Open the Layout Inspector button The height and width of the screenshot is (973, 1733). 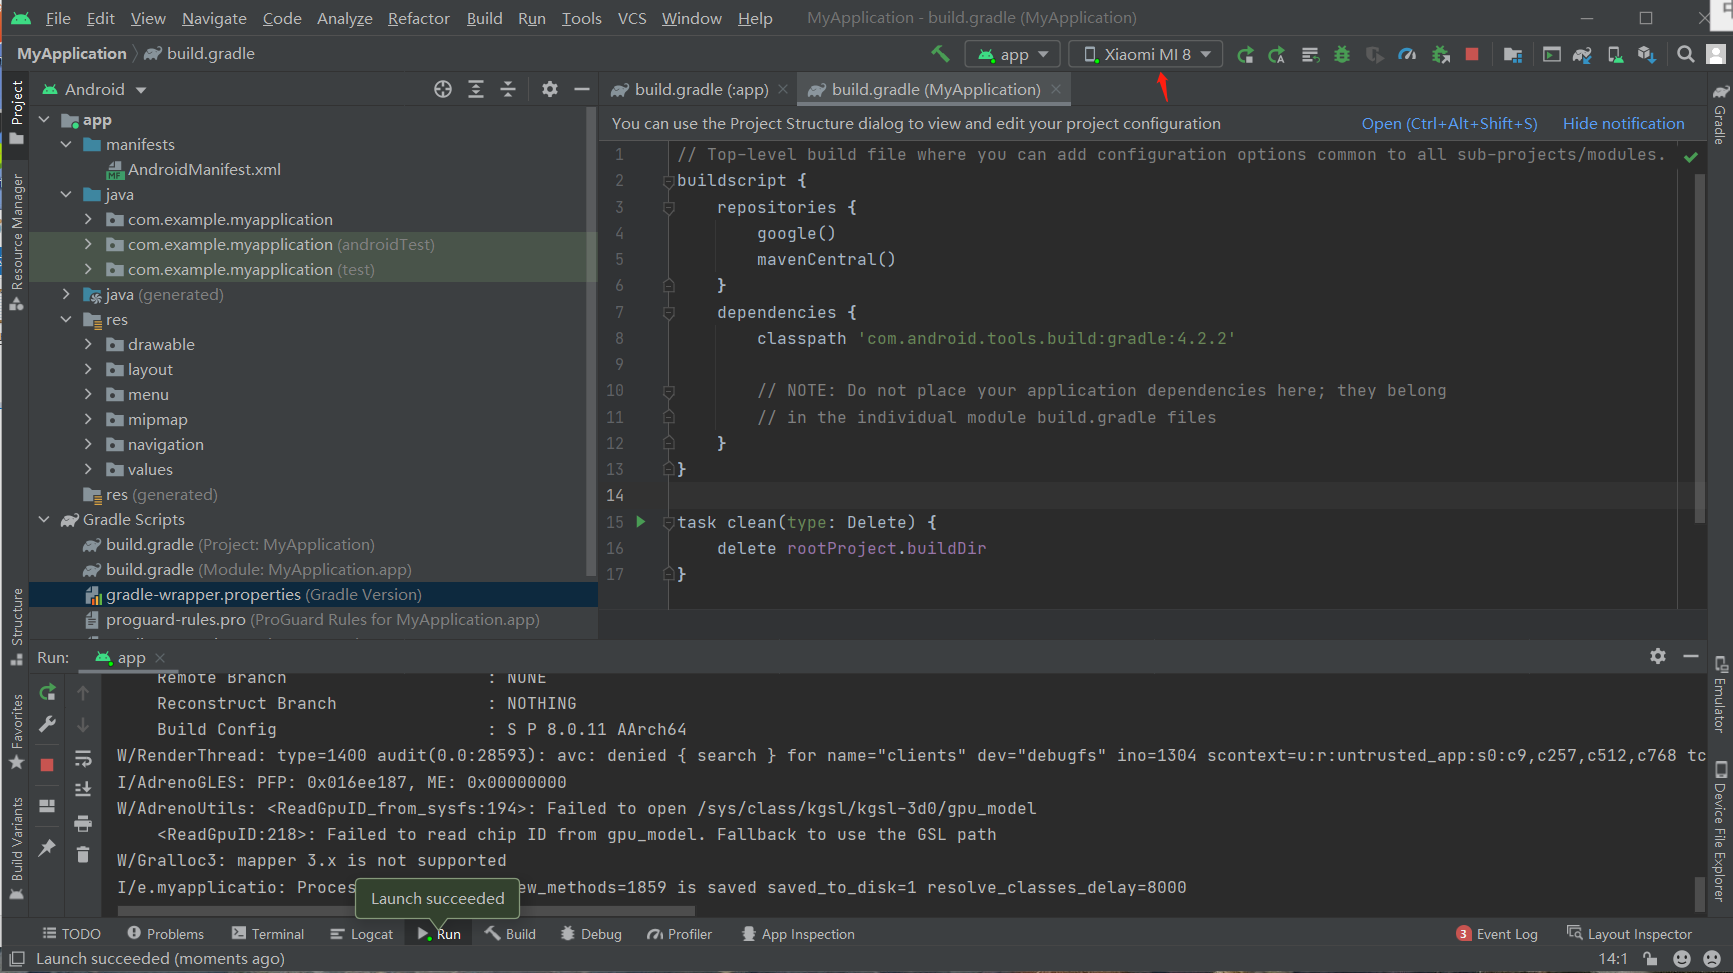pyautogui.click(x=1629, y=934)
